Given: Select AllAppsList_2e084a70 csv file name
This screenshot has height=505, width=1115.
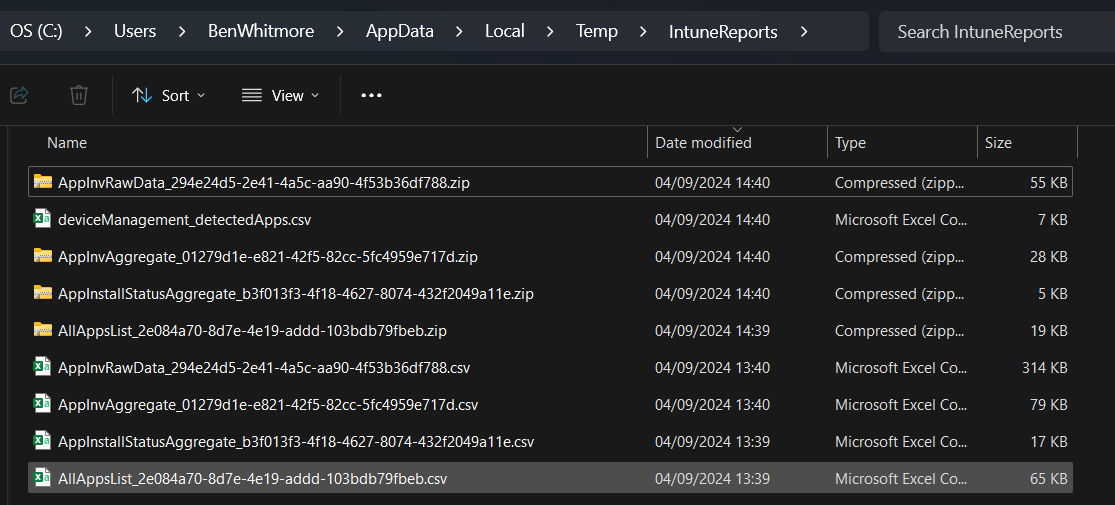Looking at the screenshot, I should pyautogui.click(x=252, y=478).
